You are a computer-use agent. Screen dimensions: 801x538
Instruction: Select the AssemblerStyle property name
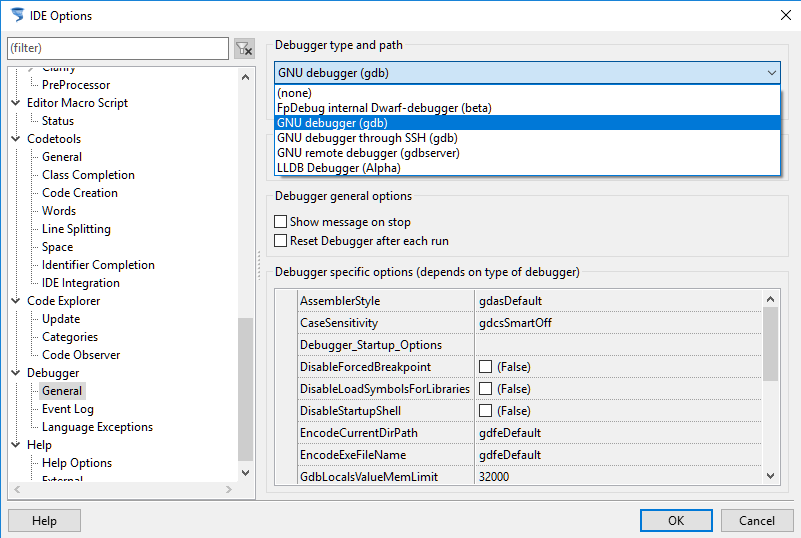340,301
